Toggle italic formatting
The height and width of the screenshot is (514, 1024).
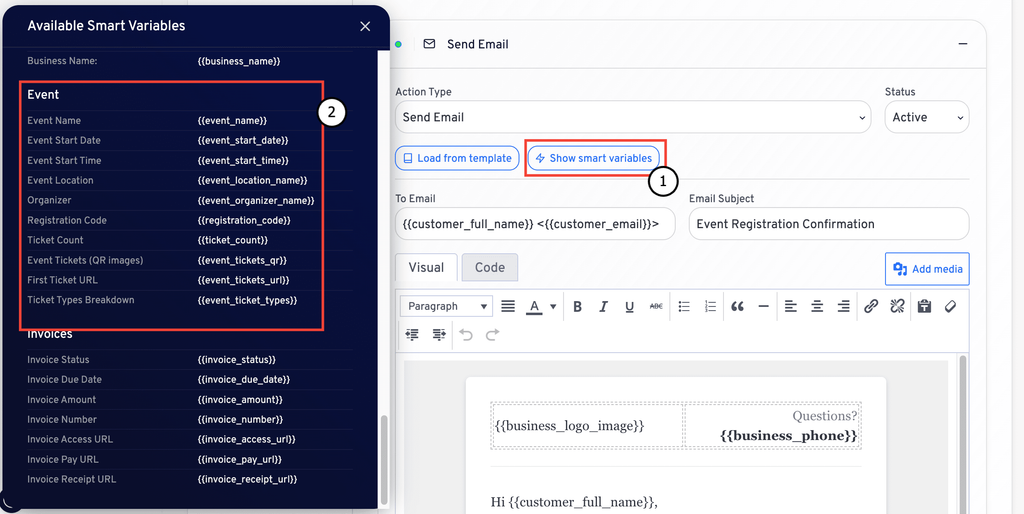[603, 306]
